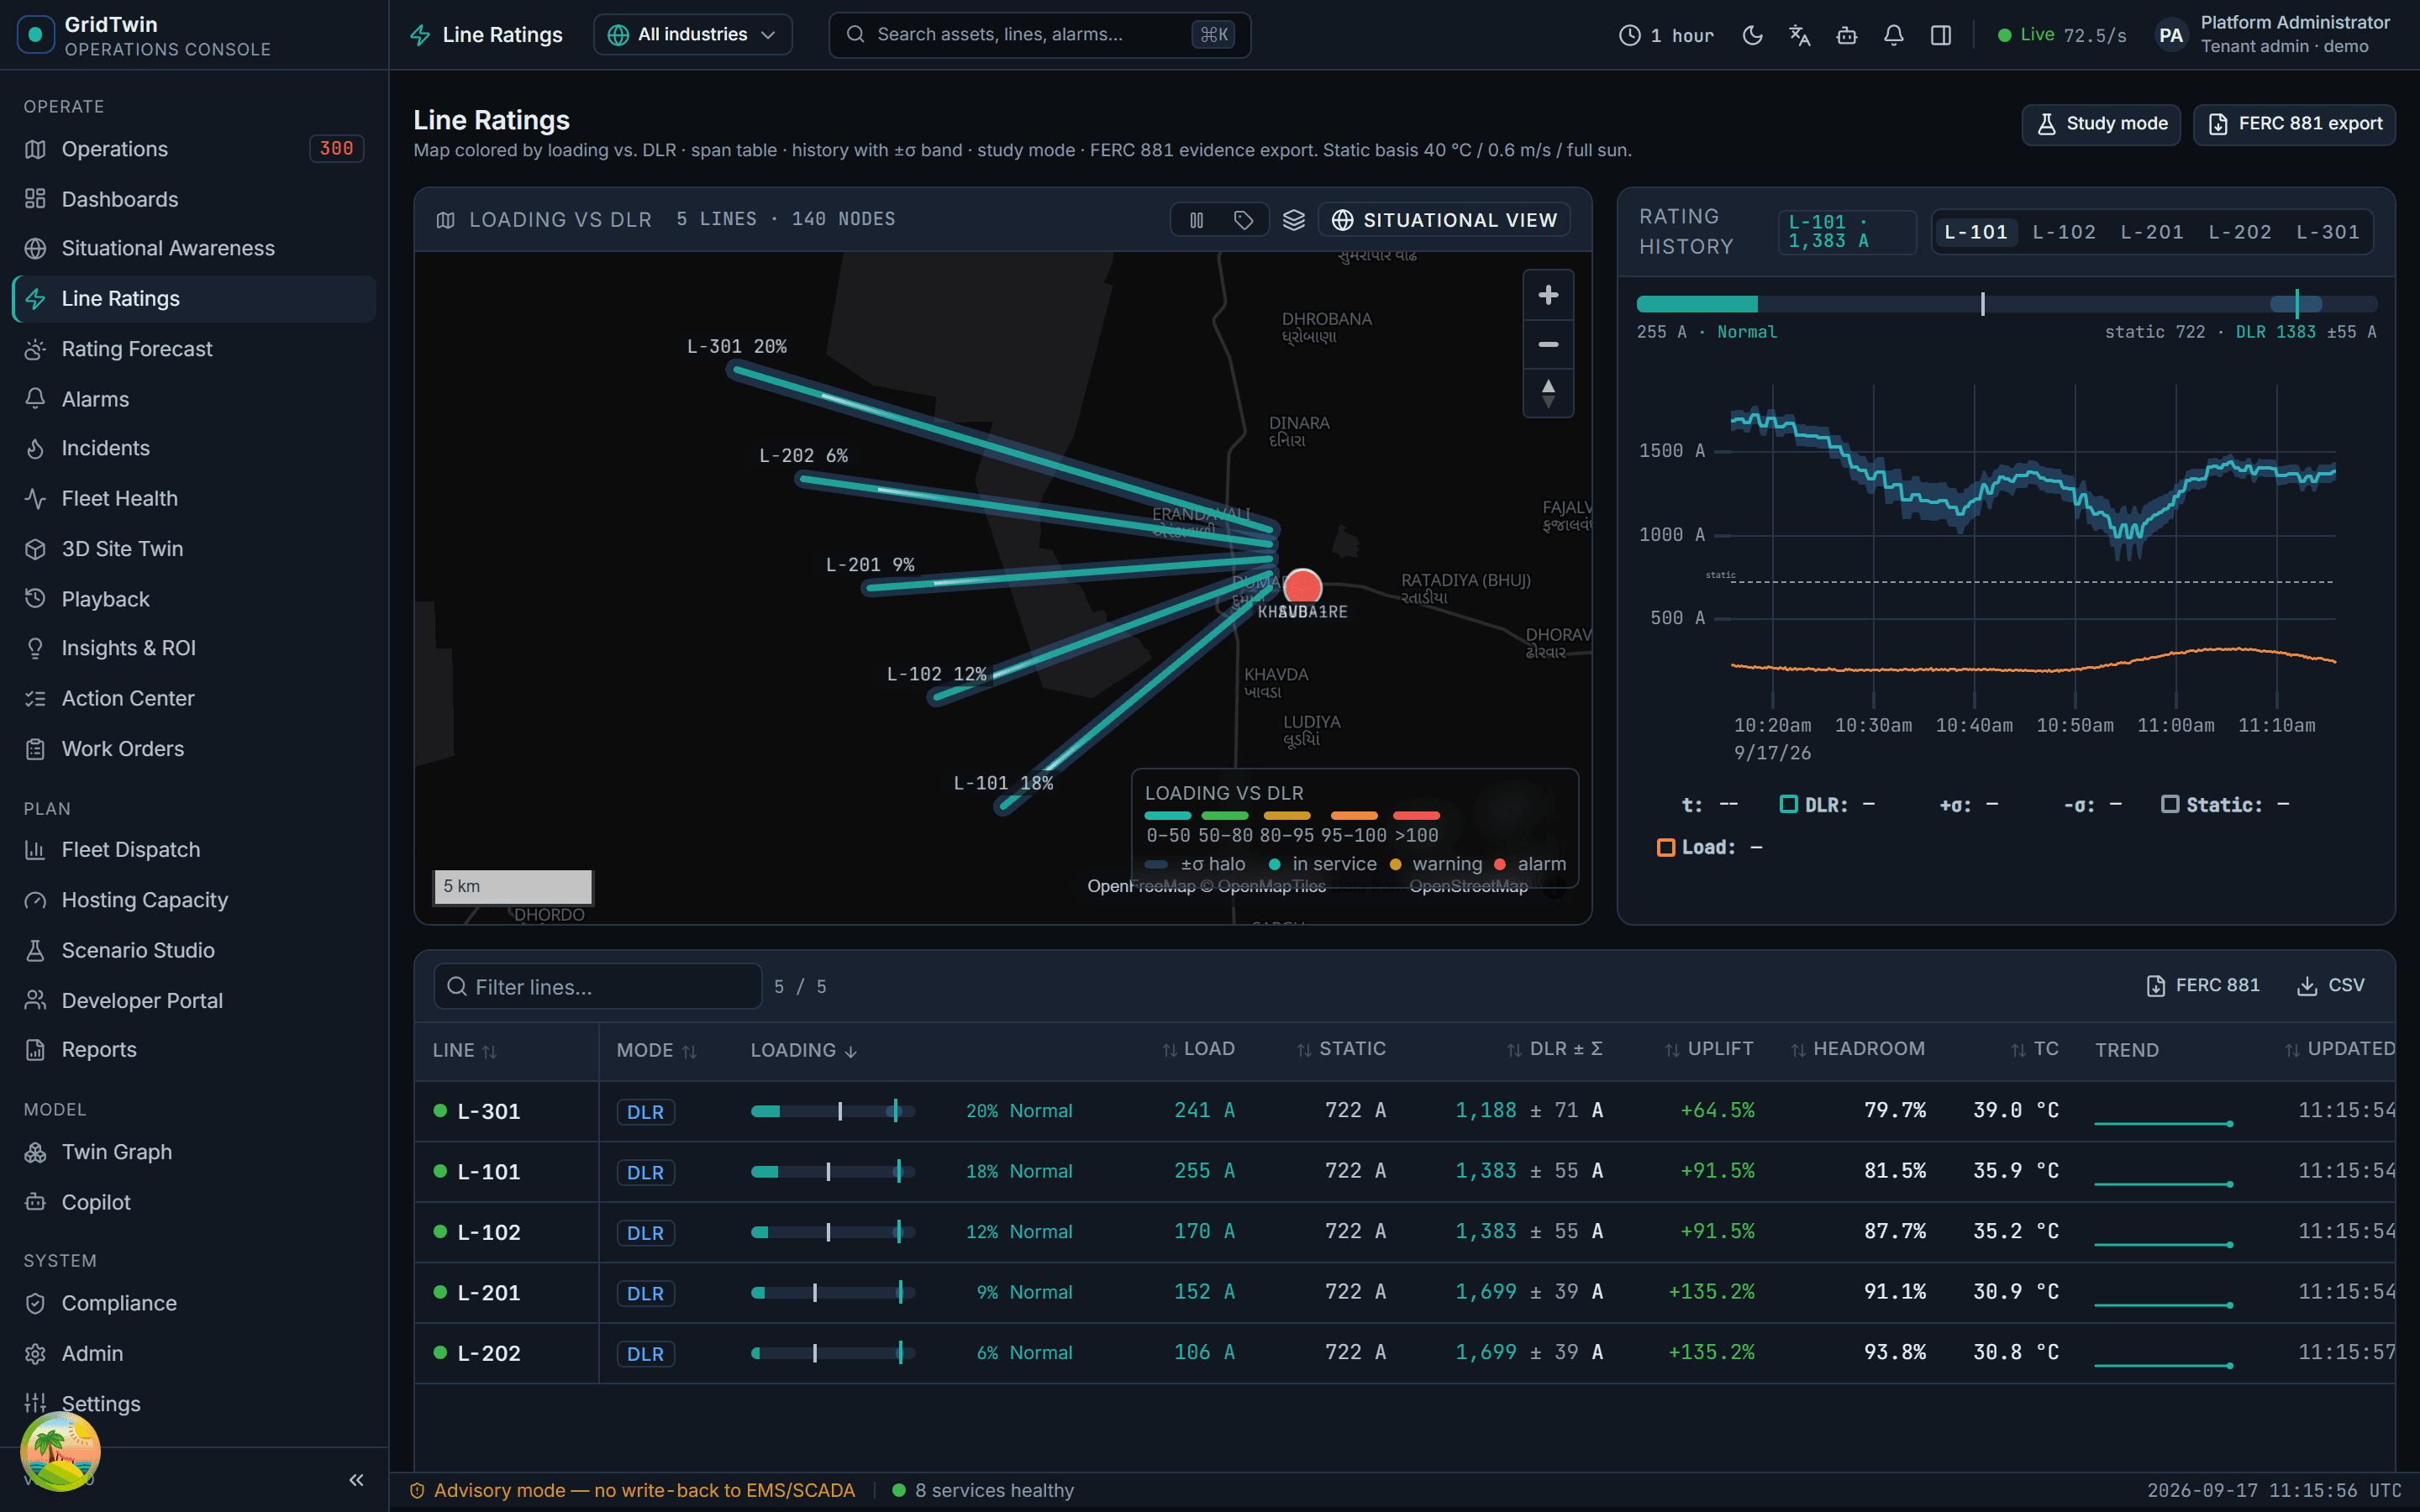Viewport: 2420px width, 1512px height.
Task: Open Operations in sidebar
Action: [x=194, y=149]
